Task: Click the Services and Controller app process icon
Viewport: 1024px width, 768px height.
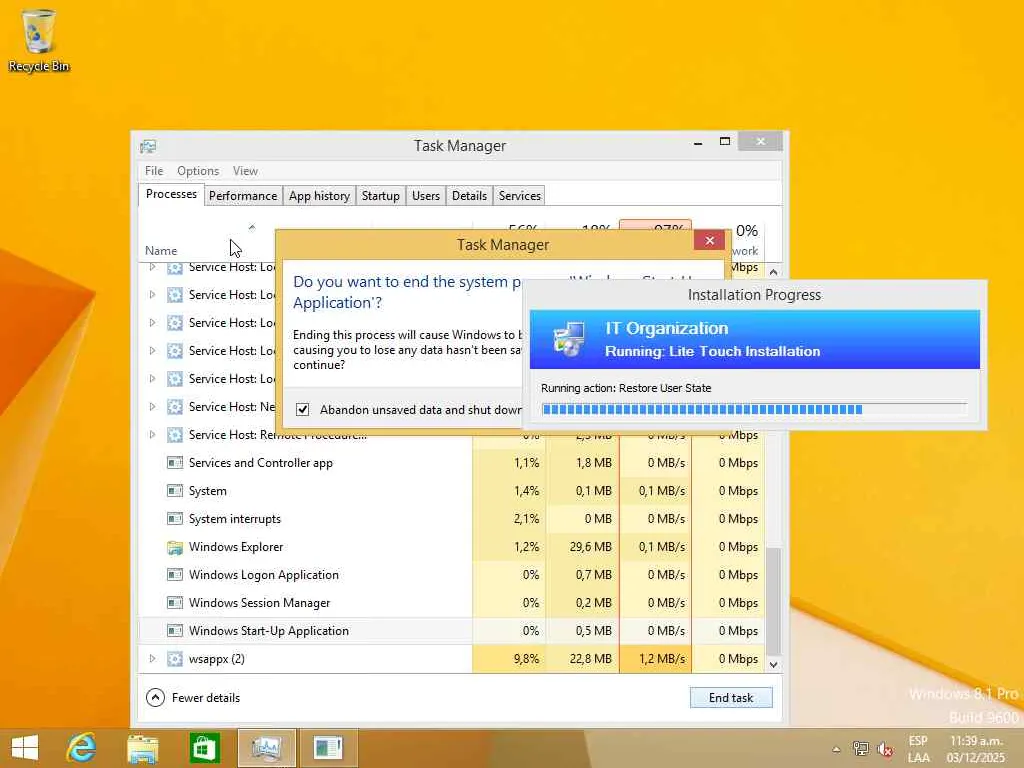Action: pyautogui.click(x=174, y=462)
